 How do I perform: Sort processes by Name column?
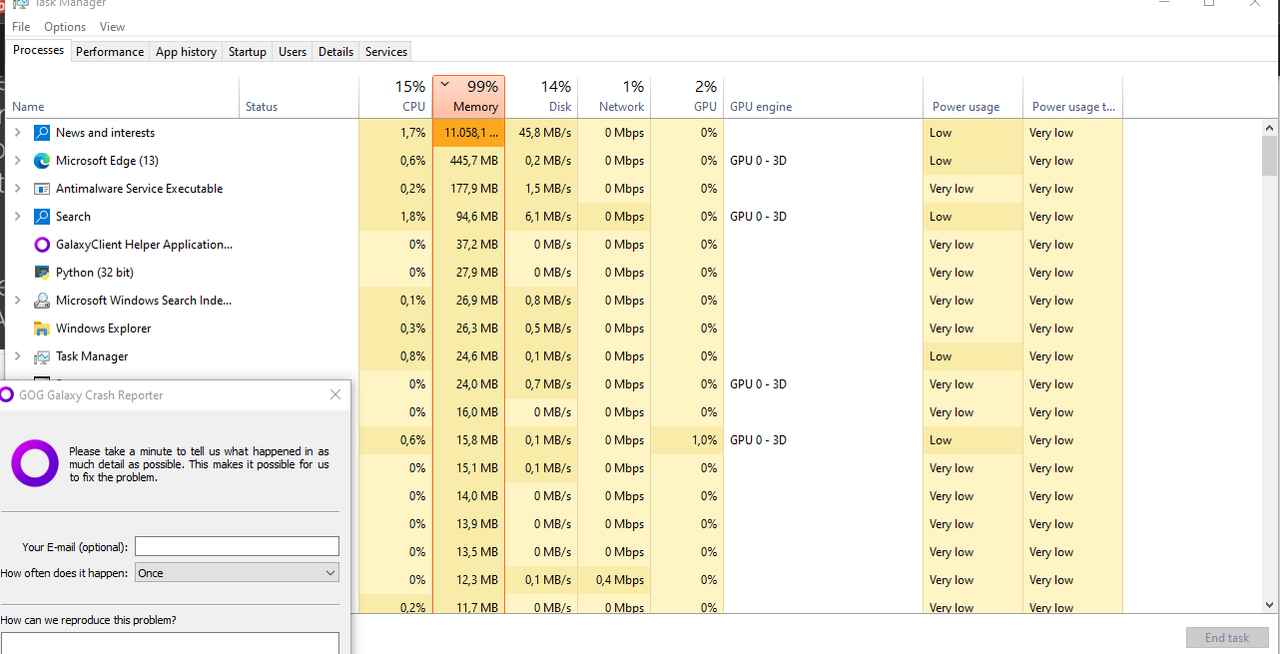pyautogui.click(x=123, y=98)
